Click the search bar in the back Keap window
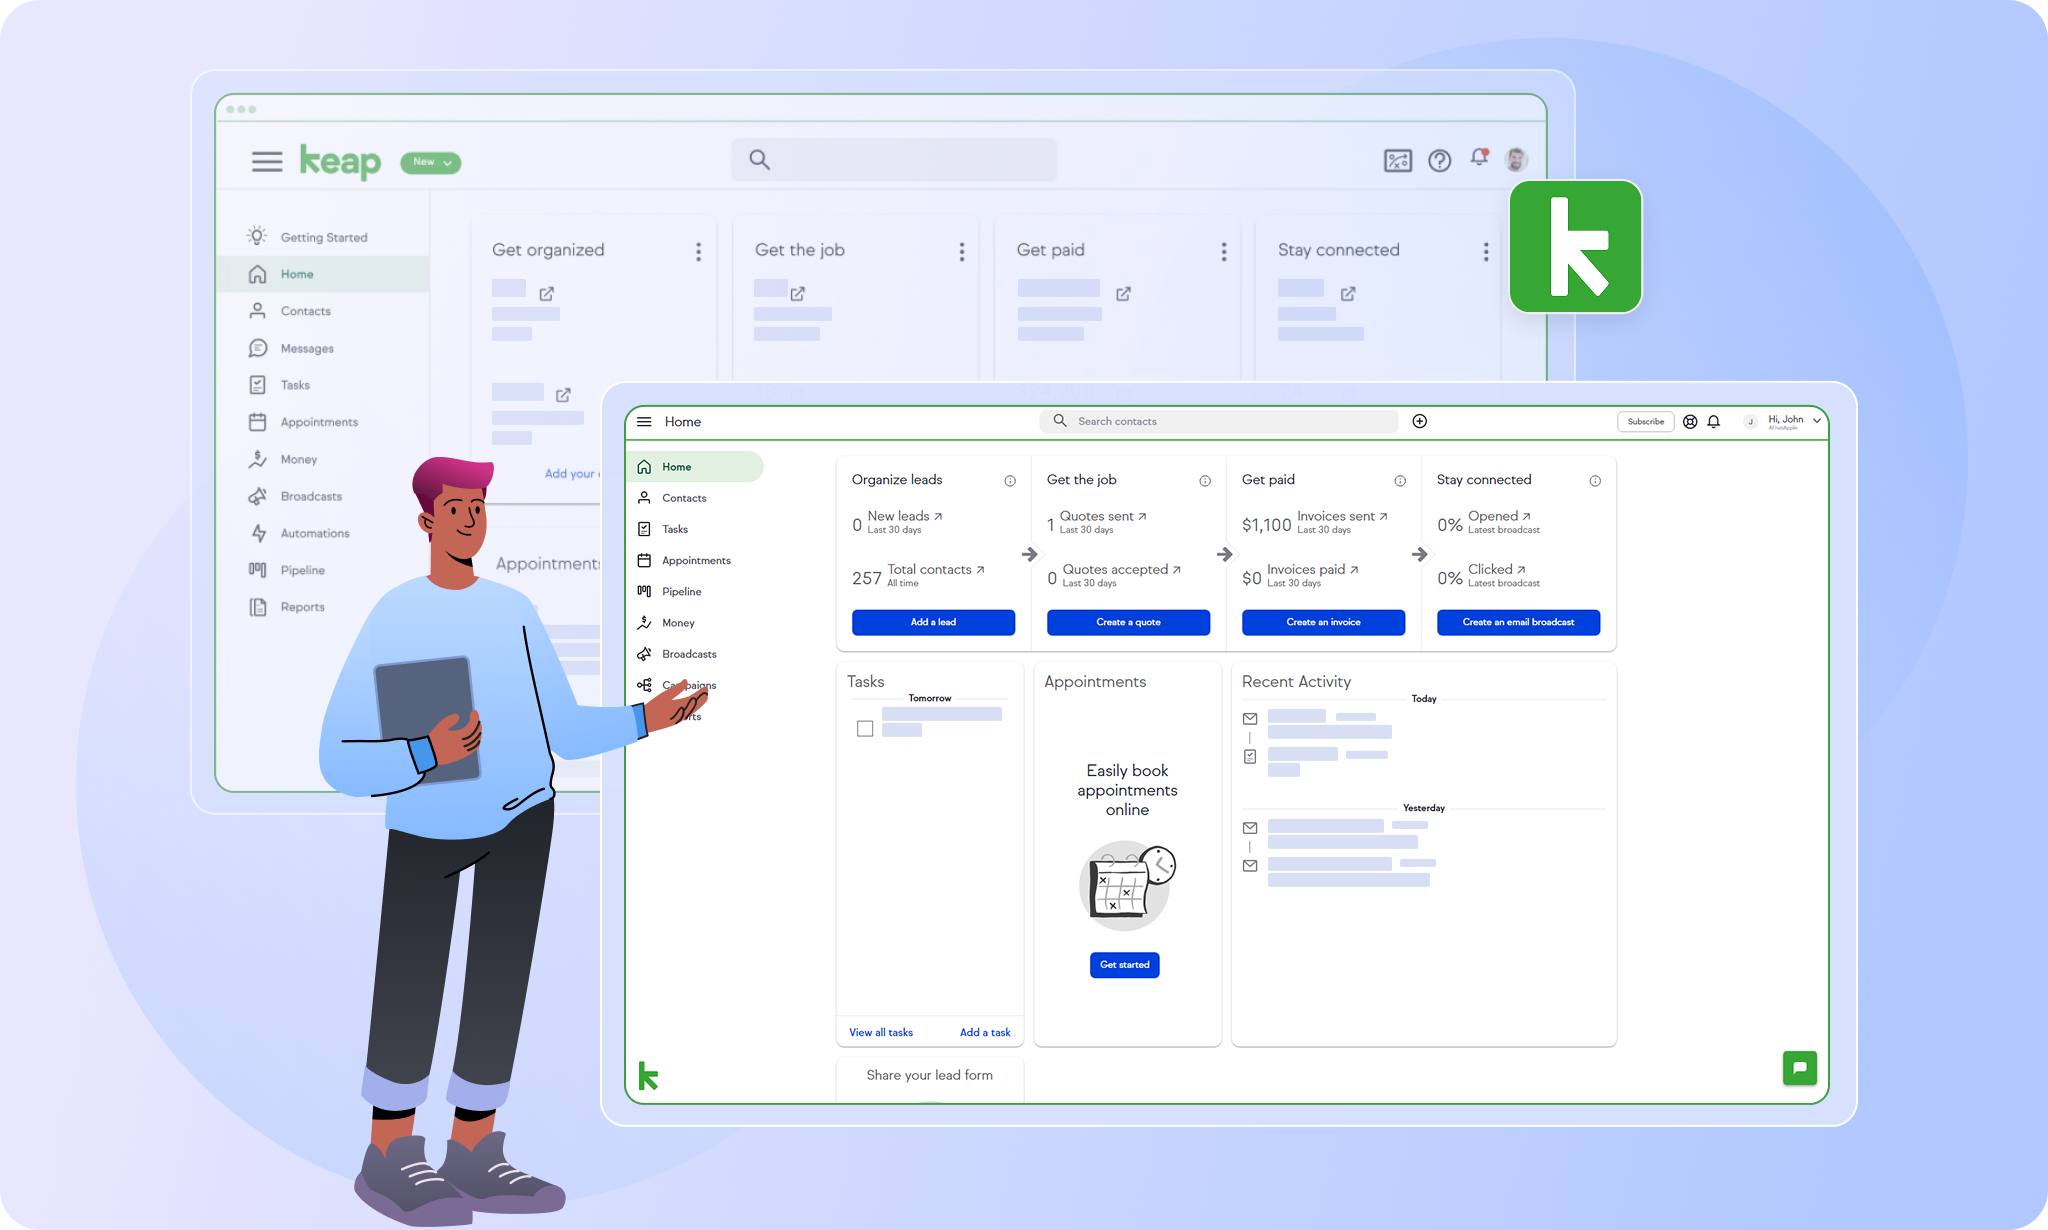The width and height of the screenshot is (2048, 1230). click(x=894, y=160)
